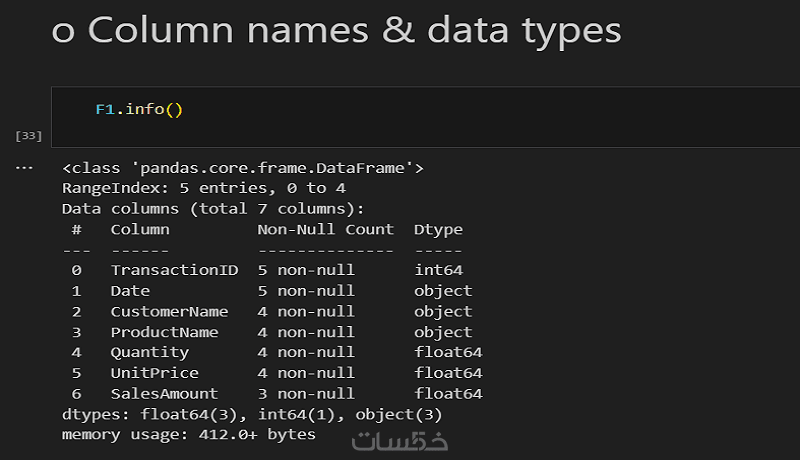Viewport: 800px width, 460px height.
Task: Select the UnitPrice column name
Action: click(x=155, y=373)
